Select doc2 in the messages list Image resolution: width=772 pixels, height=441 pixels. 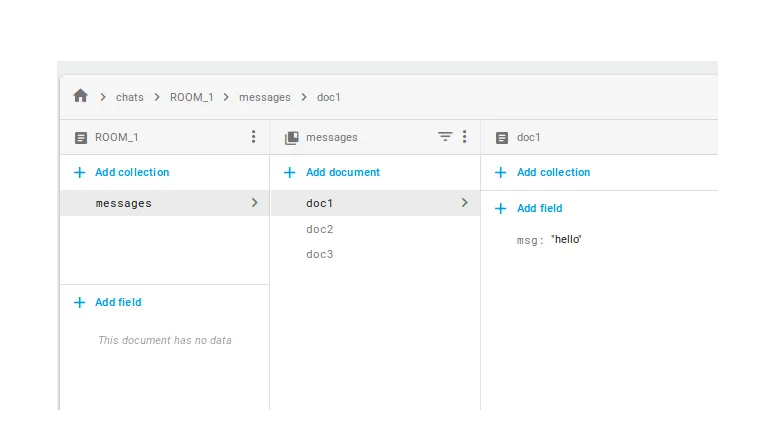[x=320, y=229]
